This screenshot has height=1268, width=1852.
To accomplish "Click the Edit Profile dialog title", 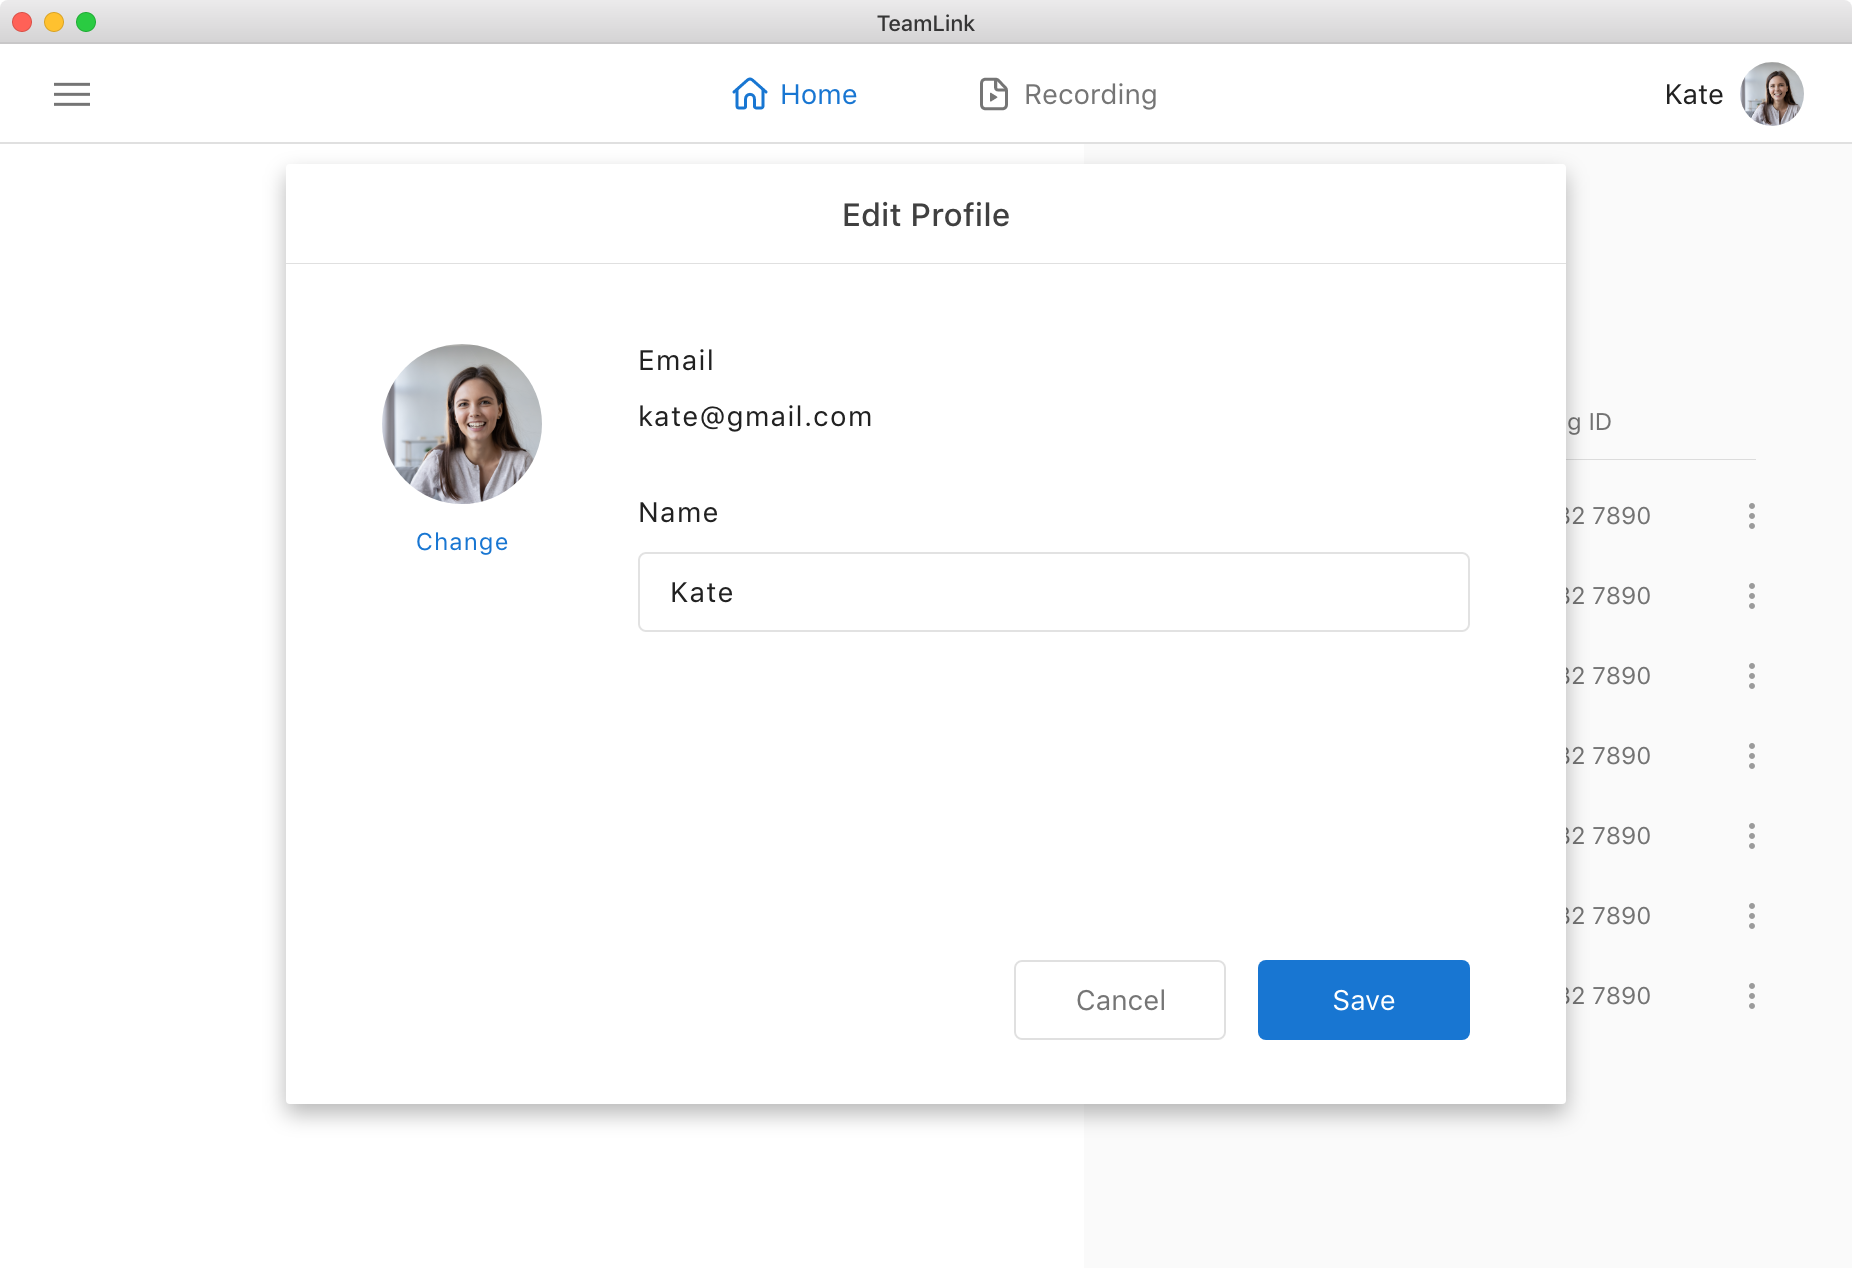I will coord(925,215).
